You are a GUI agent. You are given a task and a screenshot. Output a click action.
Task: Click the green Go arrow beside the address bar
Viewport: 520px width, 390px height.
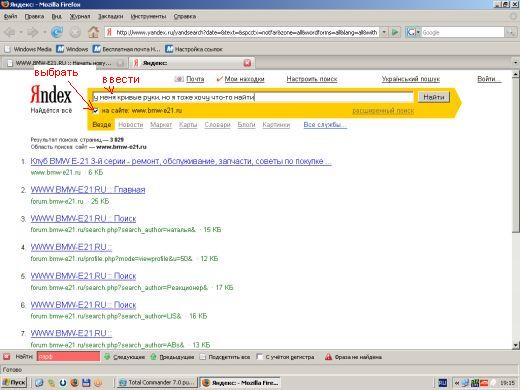point(395,32)
